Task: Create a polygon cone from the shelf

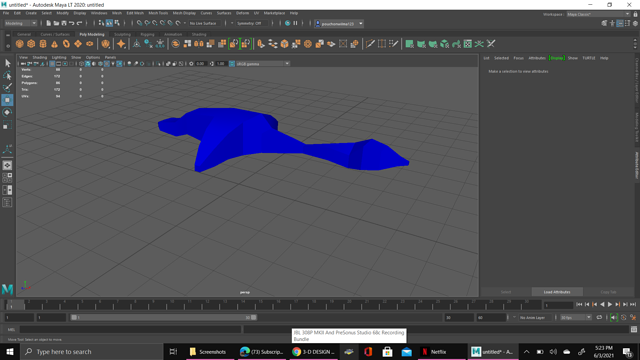Action: [54, 44]
